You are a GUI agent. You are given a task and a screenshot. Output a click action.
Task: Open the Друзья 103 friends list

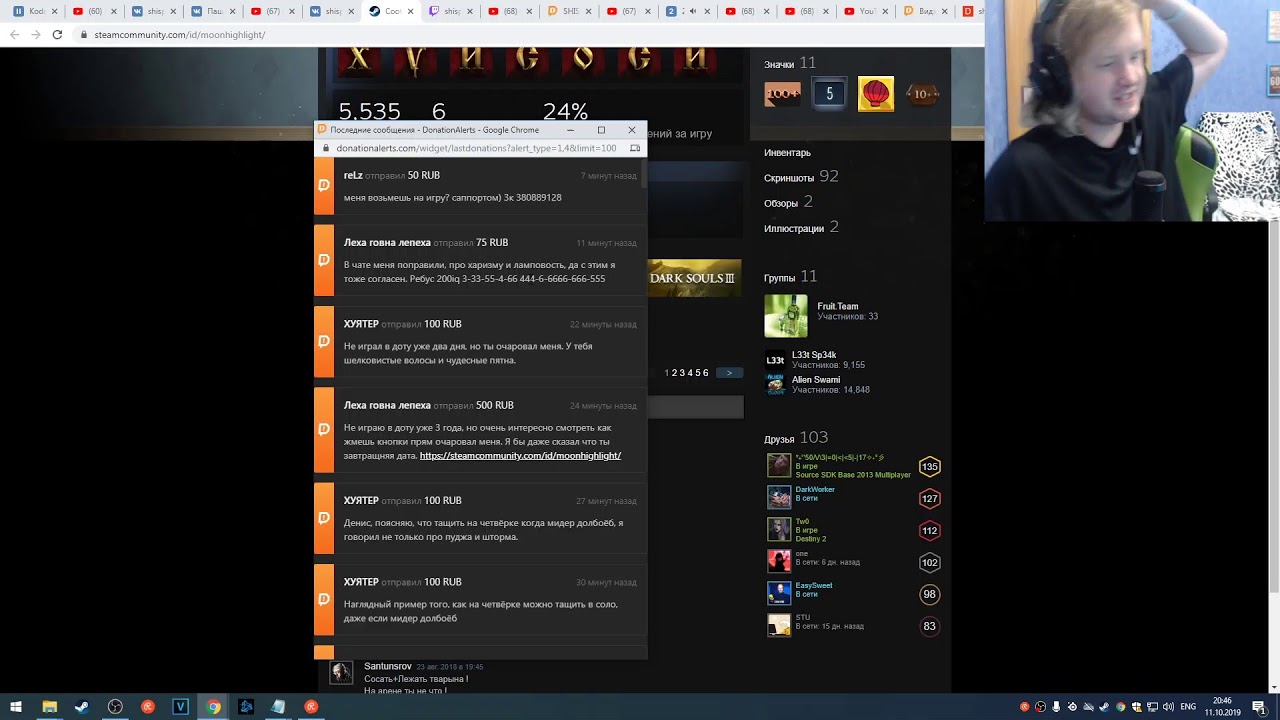(x=796, y=438)
